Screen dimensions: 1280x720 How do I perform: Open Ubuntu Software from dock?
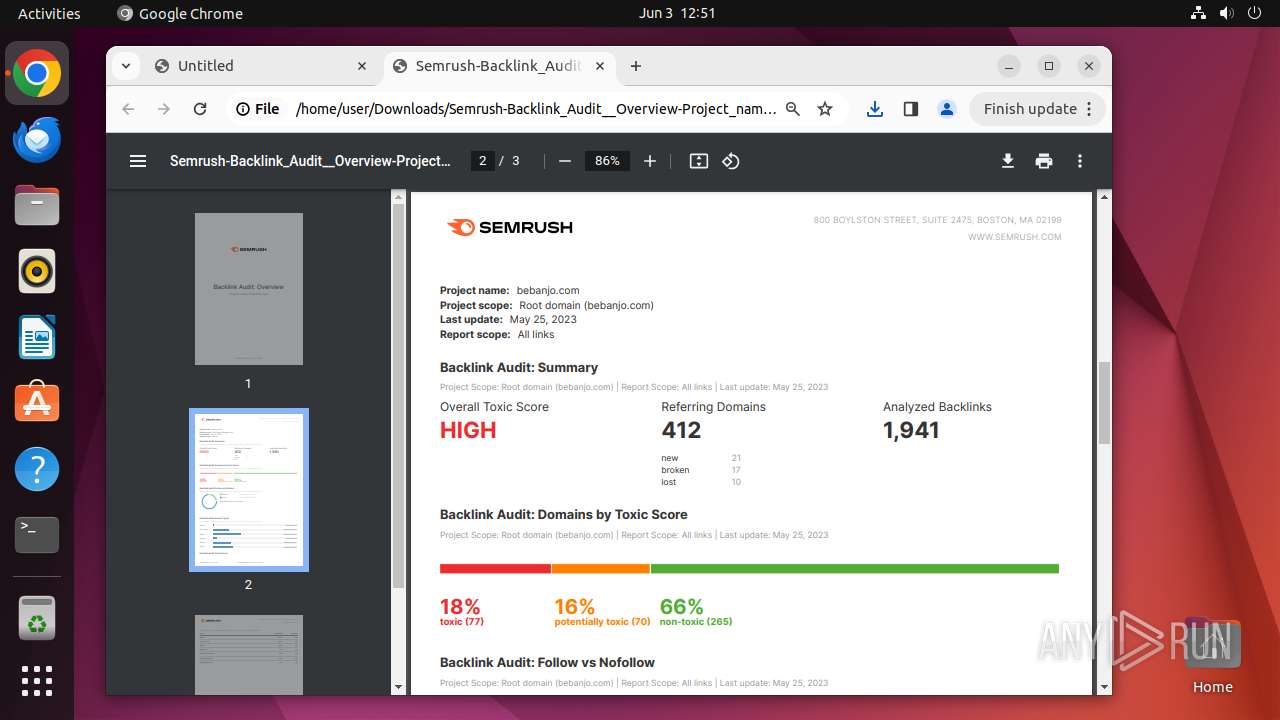click(37, 403)
